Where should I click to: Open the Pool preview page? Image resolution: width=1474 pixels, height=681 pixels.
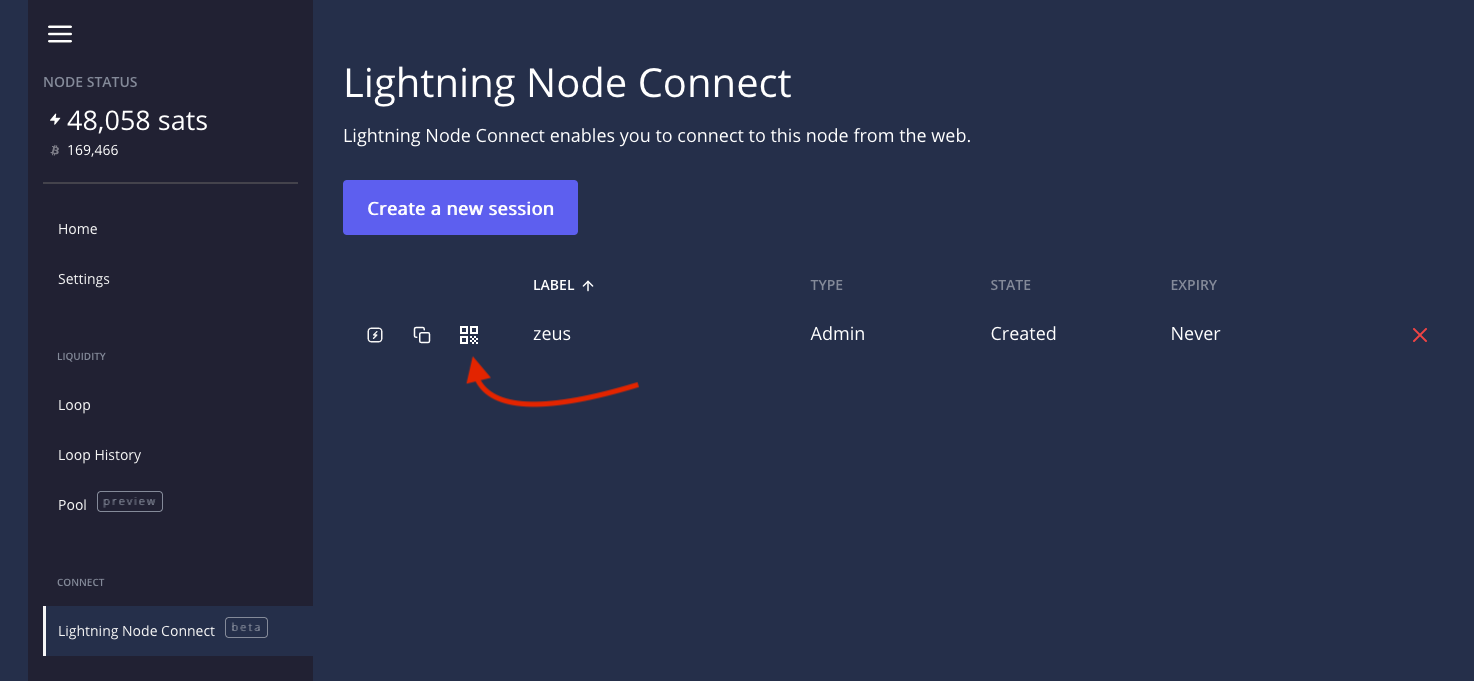[x=73, y=505]
